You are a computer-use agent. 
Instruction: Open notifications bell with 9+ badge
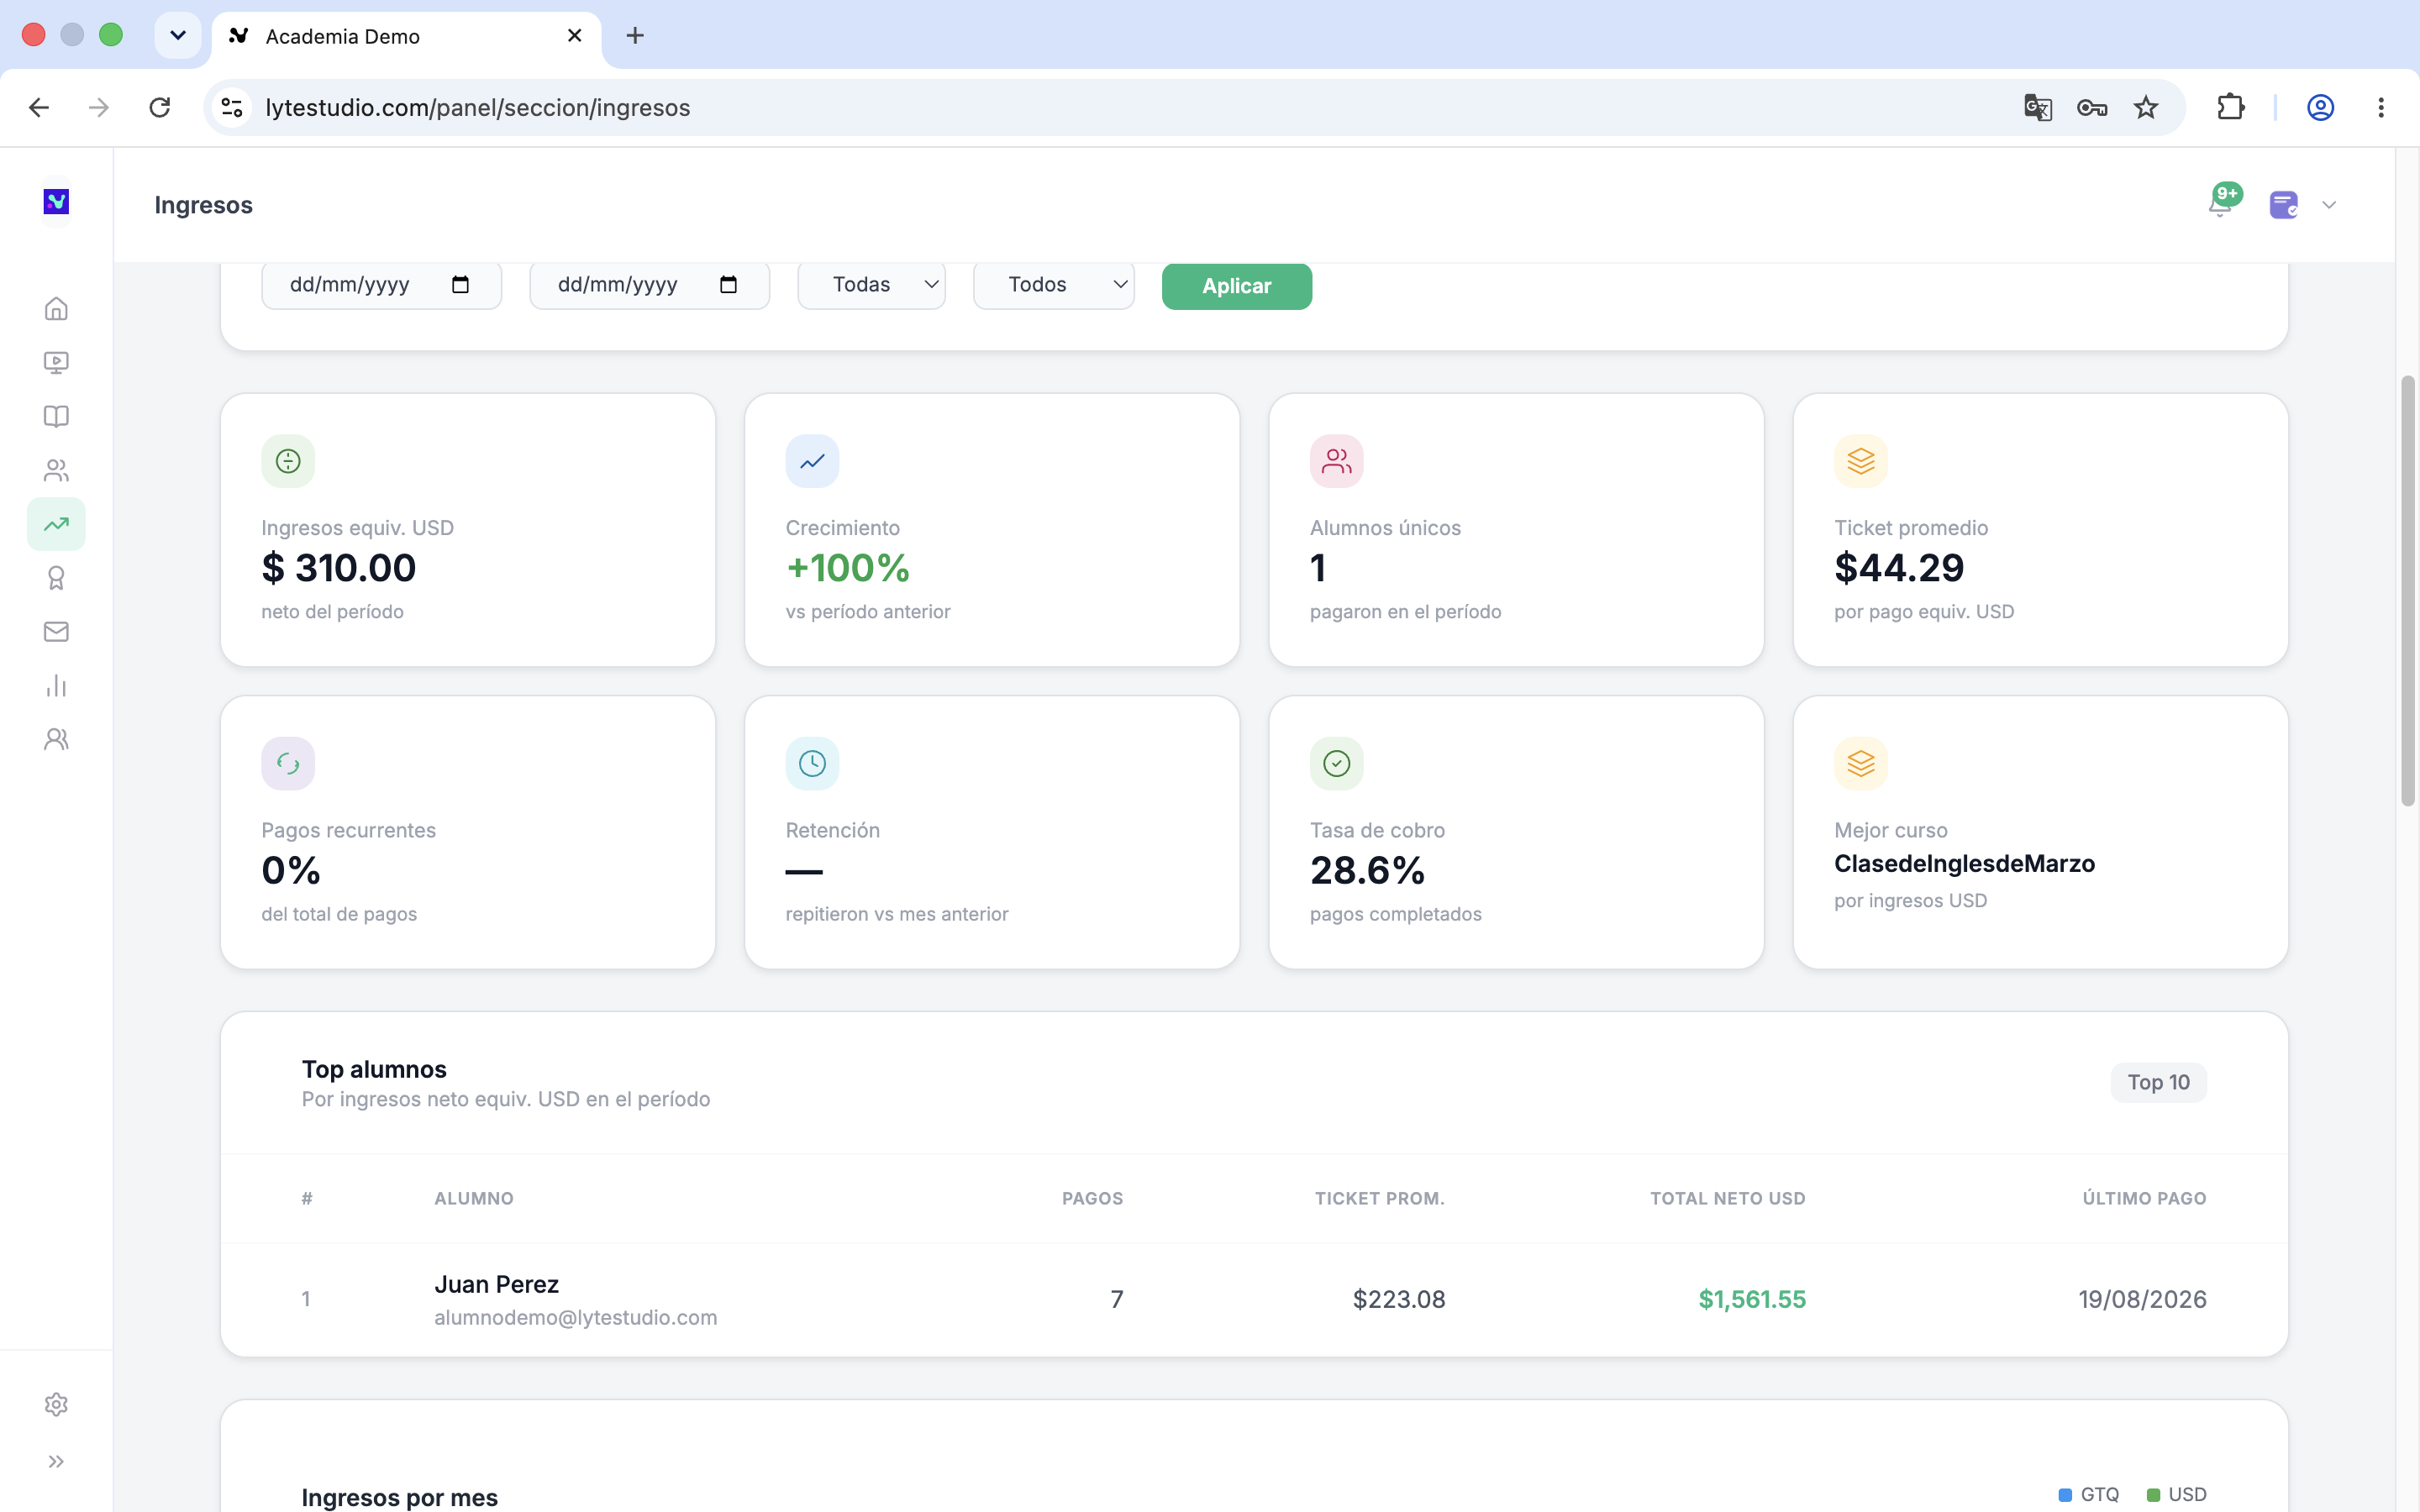pos(2222,202)
